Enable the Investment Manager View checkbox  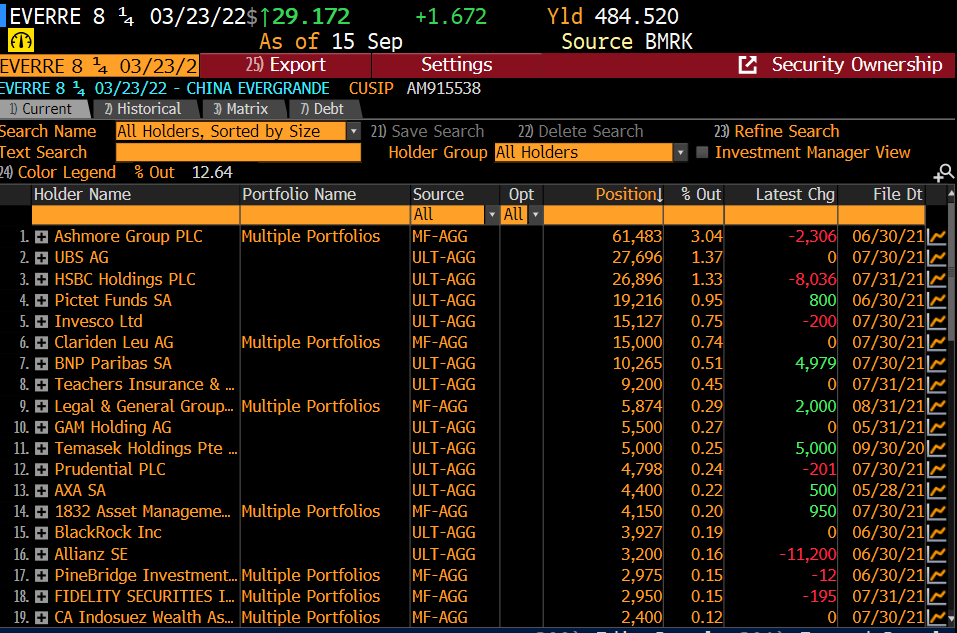702,152
